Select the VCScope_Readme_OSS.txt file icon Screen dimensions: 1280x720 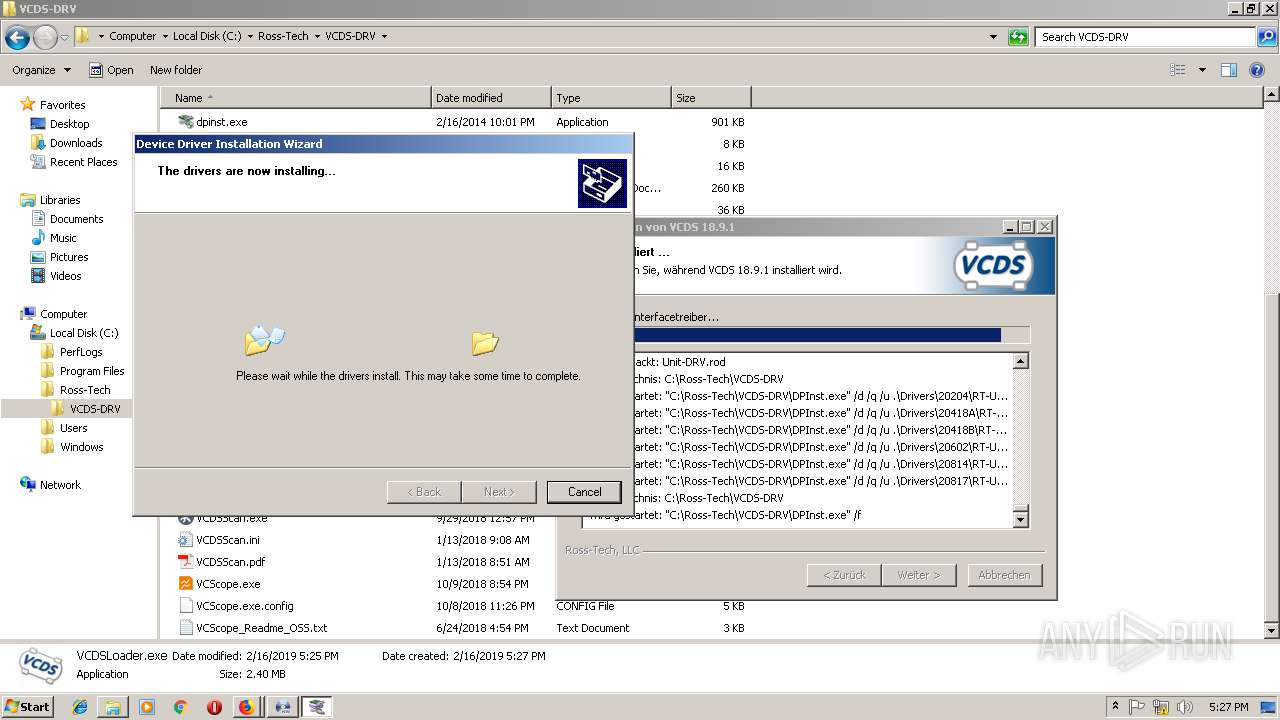click(185, 628)
